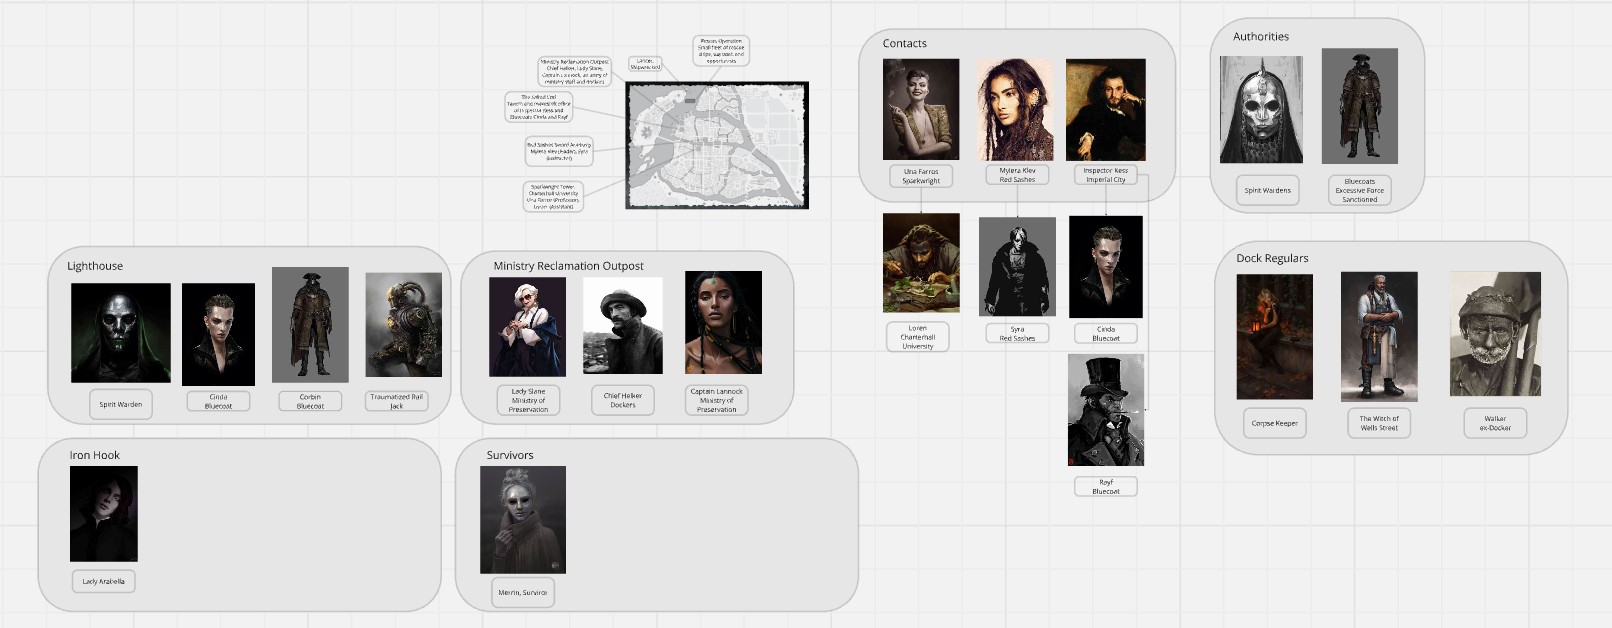Select the Chief Helker Dockers label

[x=622, y=400]
